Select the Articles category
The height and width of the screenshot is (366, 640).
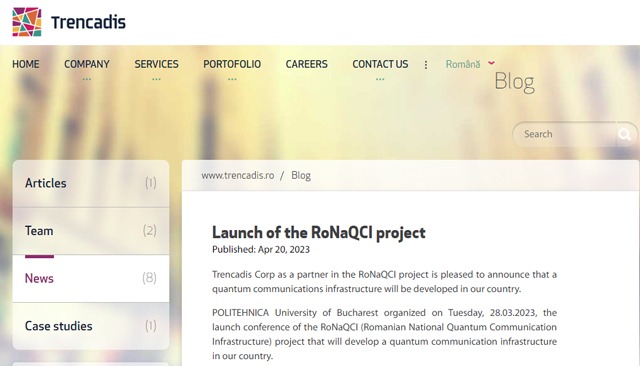tap(91, 183)
